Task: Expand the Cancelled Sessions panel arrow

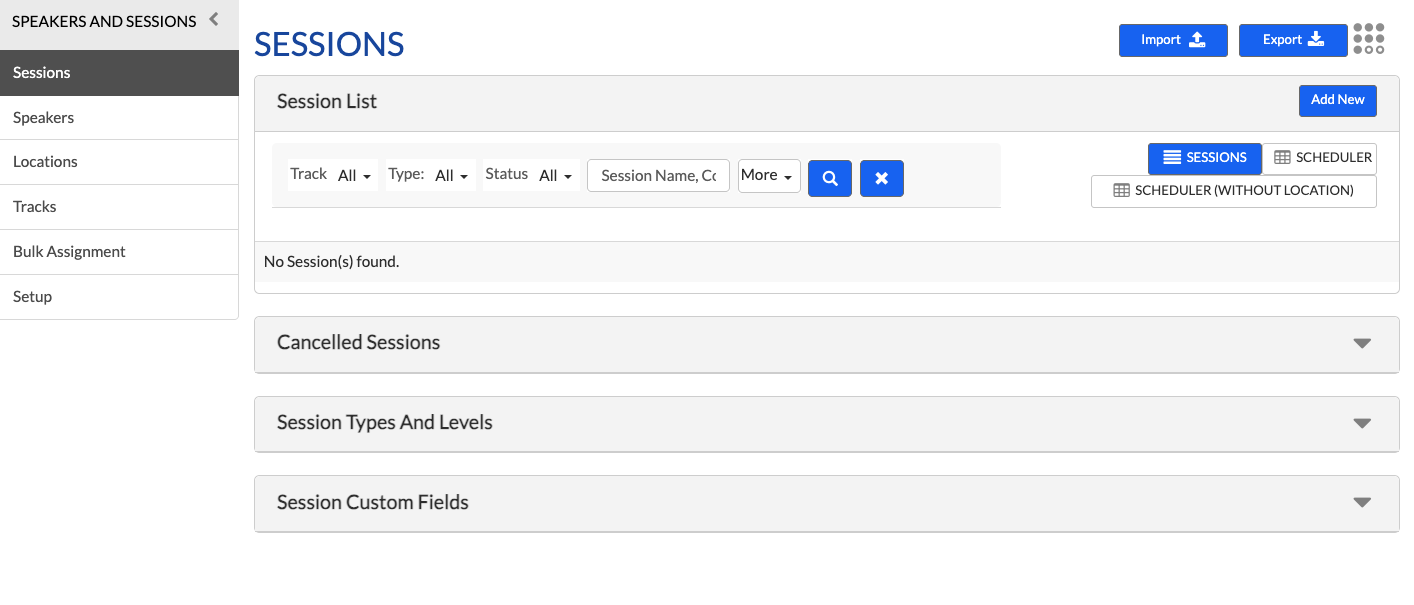Action: coord(1361,343)
